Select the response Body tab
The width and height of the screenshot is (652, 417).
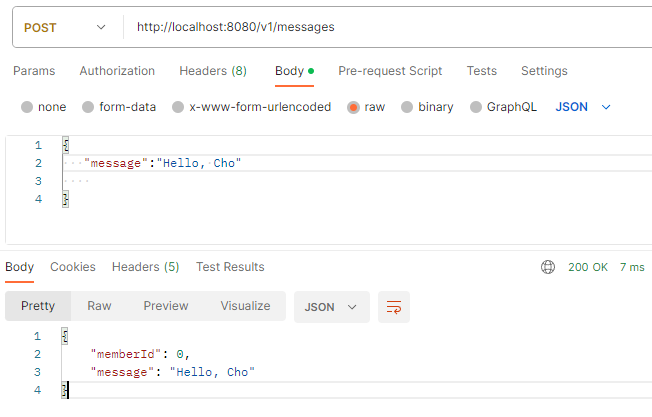[20, 267]
